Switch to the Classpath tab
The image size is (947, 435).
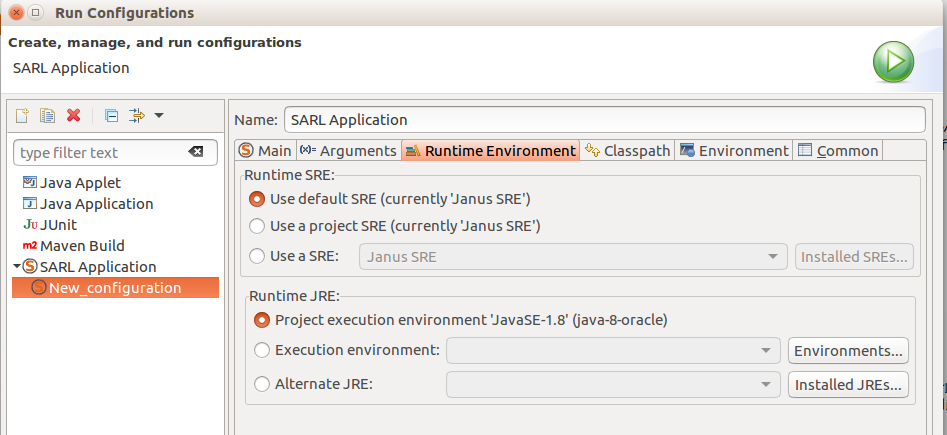[628, 150]
